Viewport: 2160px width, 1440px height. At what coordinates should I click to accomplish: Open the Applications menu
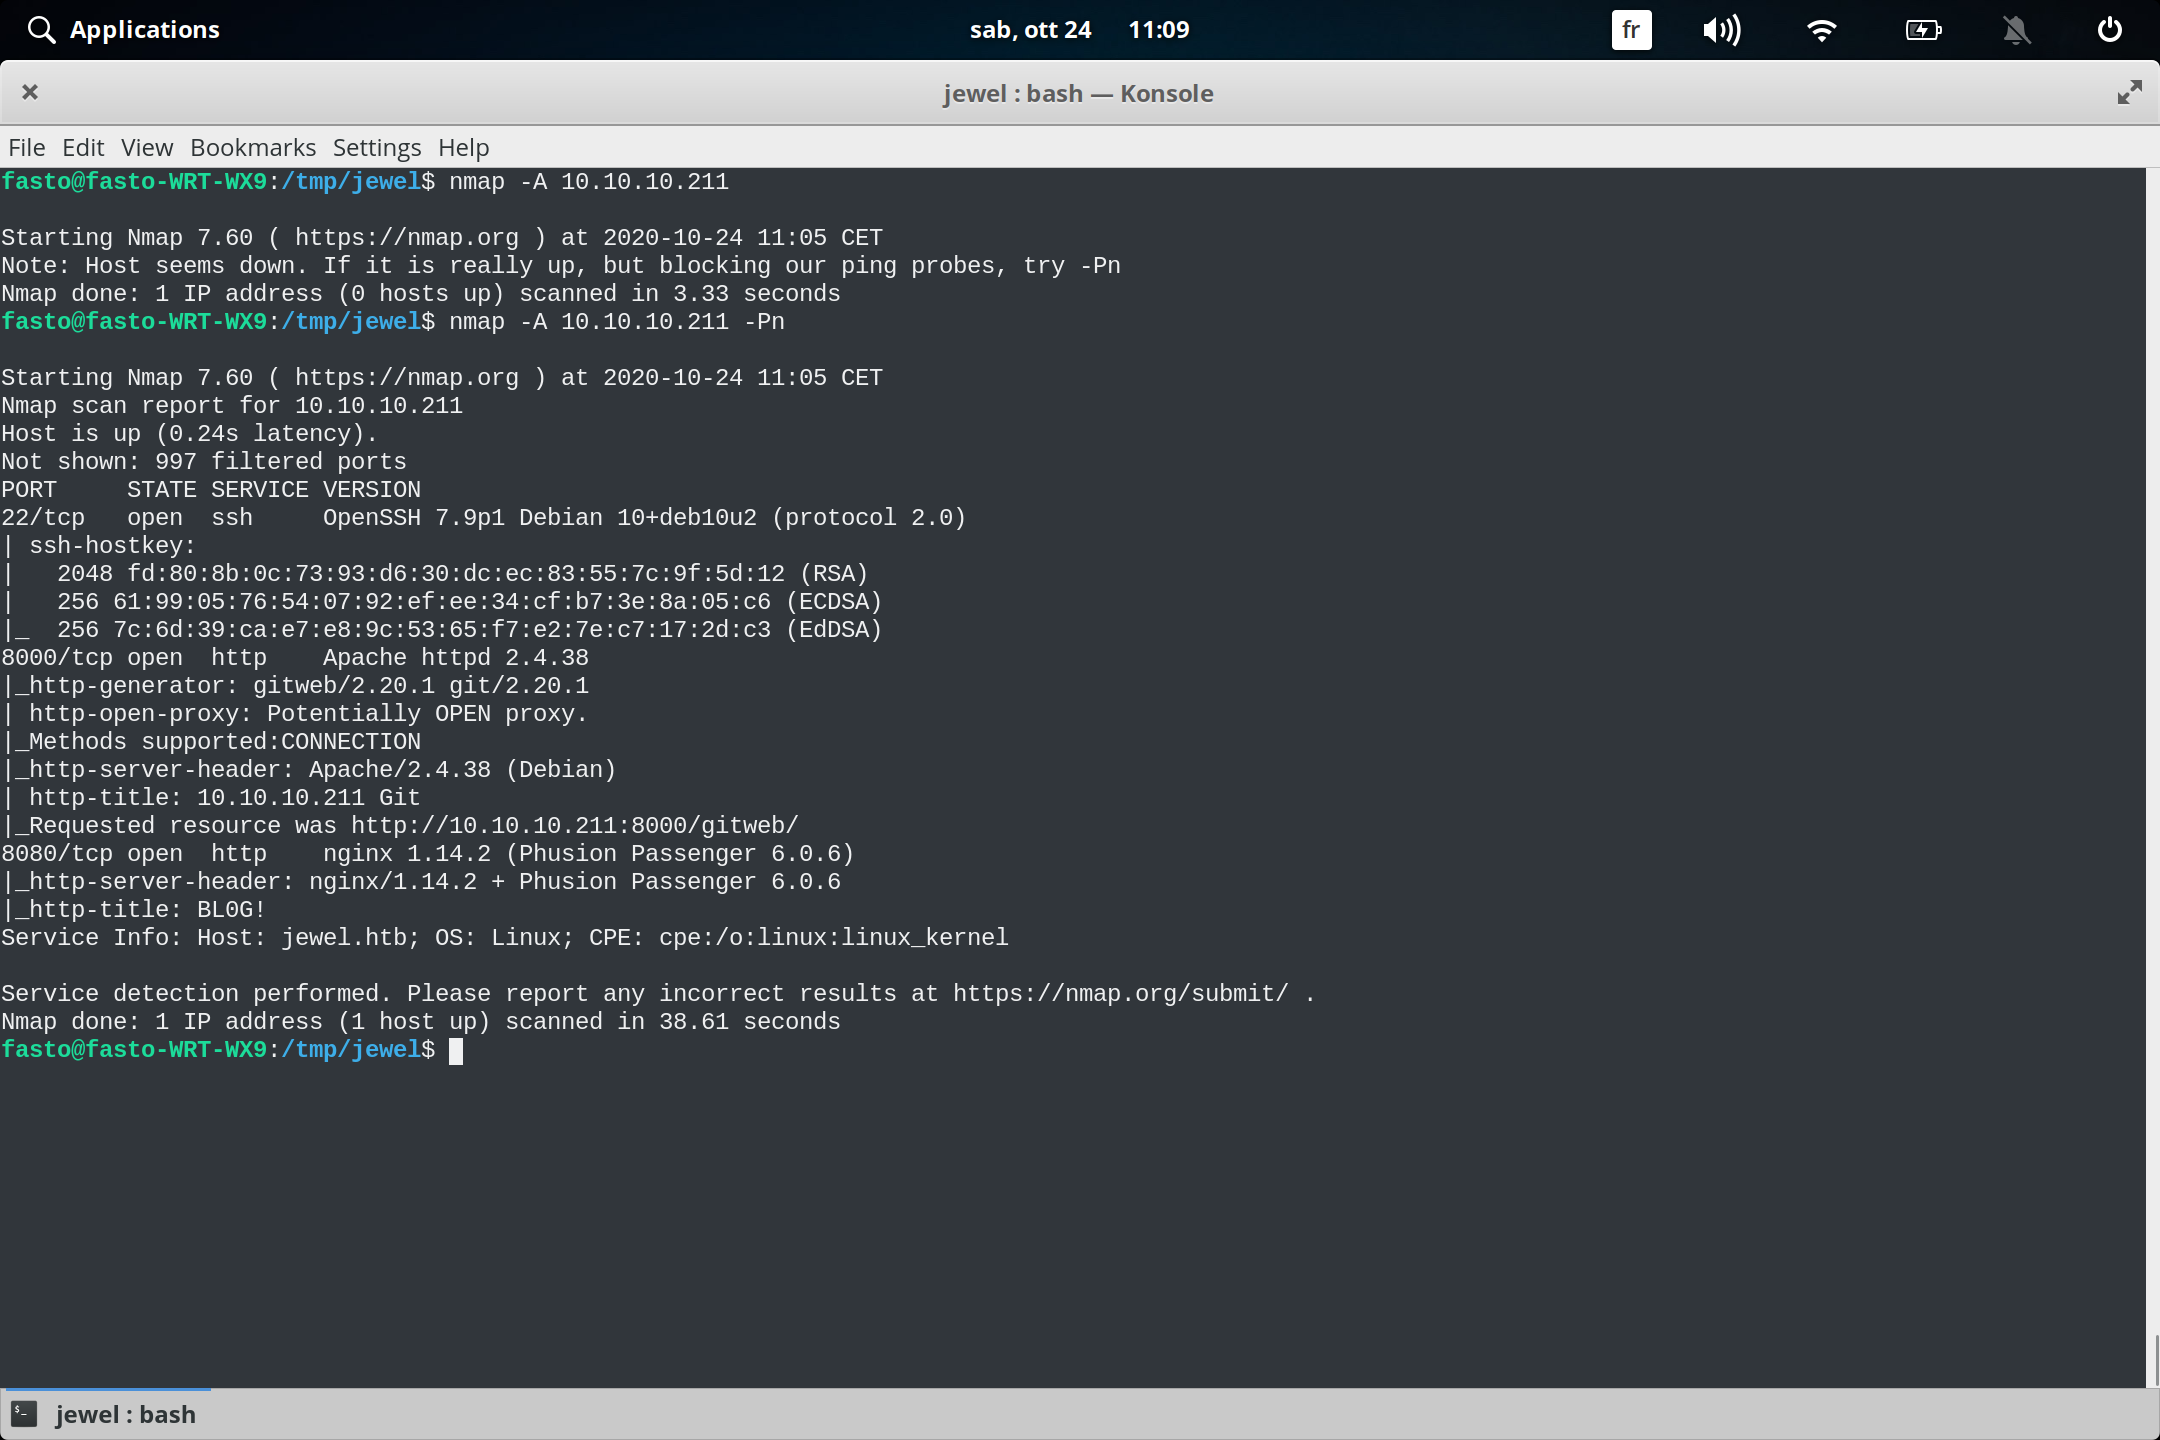(x=145, y=29)
